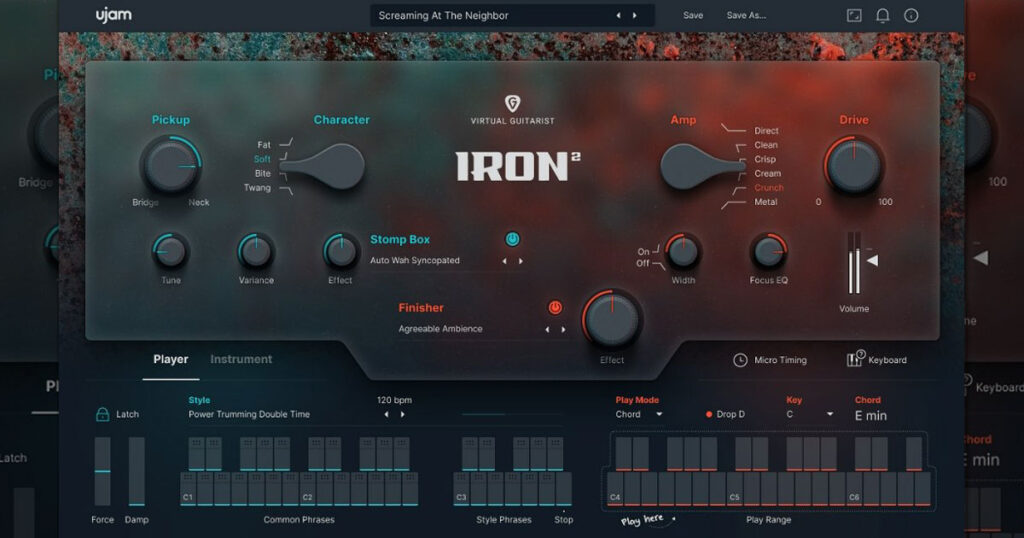
Task: Open the Key dropdown
Action: [810, 415]
